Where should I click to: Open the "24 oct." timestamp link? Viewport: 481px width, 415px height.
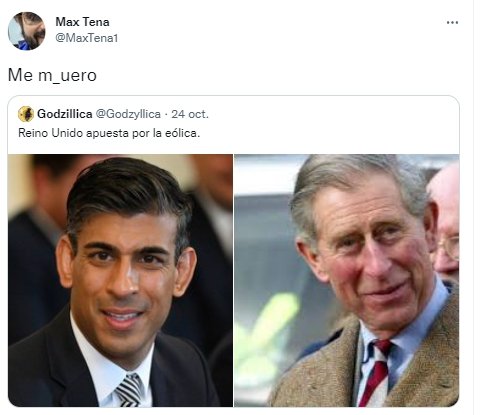point(190,114)
